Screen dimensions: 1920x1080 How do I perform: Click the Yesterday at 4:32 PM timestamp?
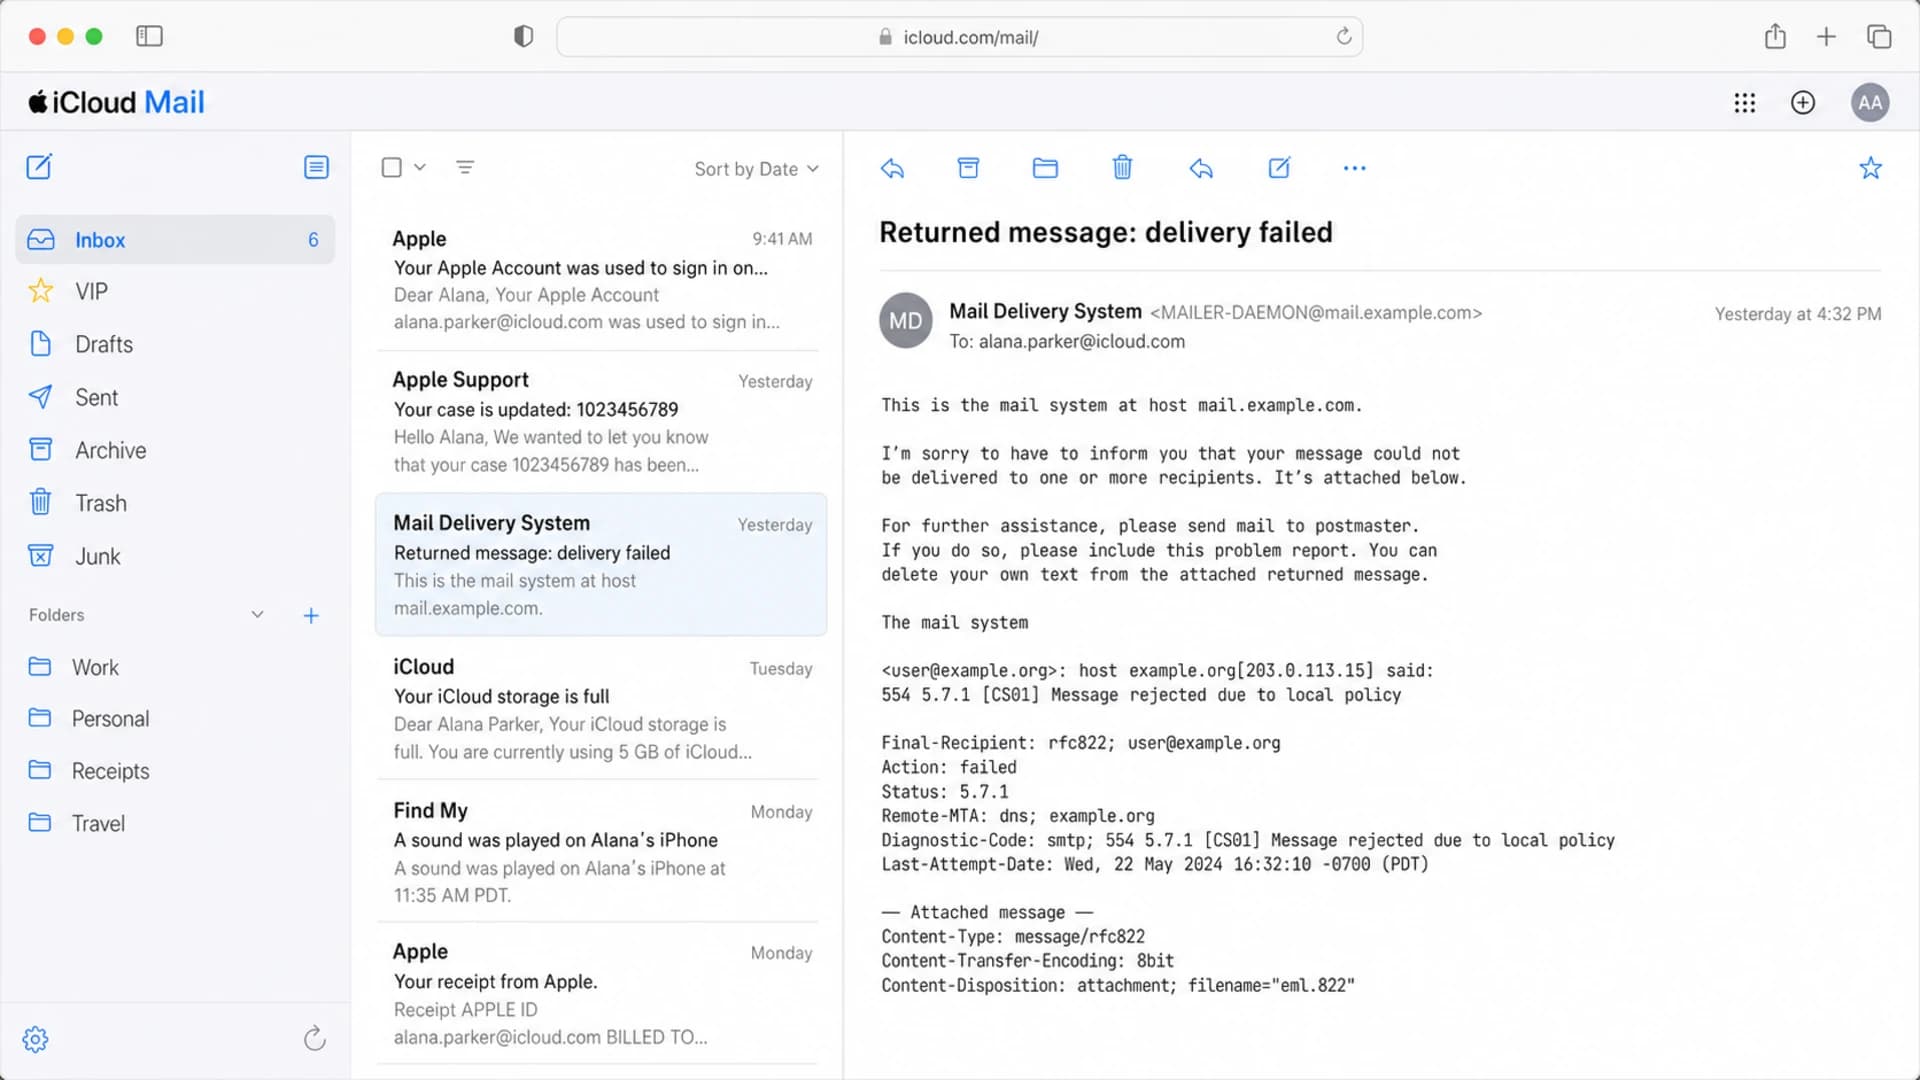coord(1798,314)
